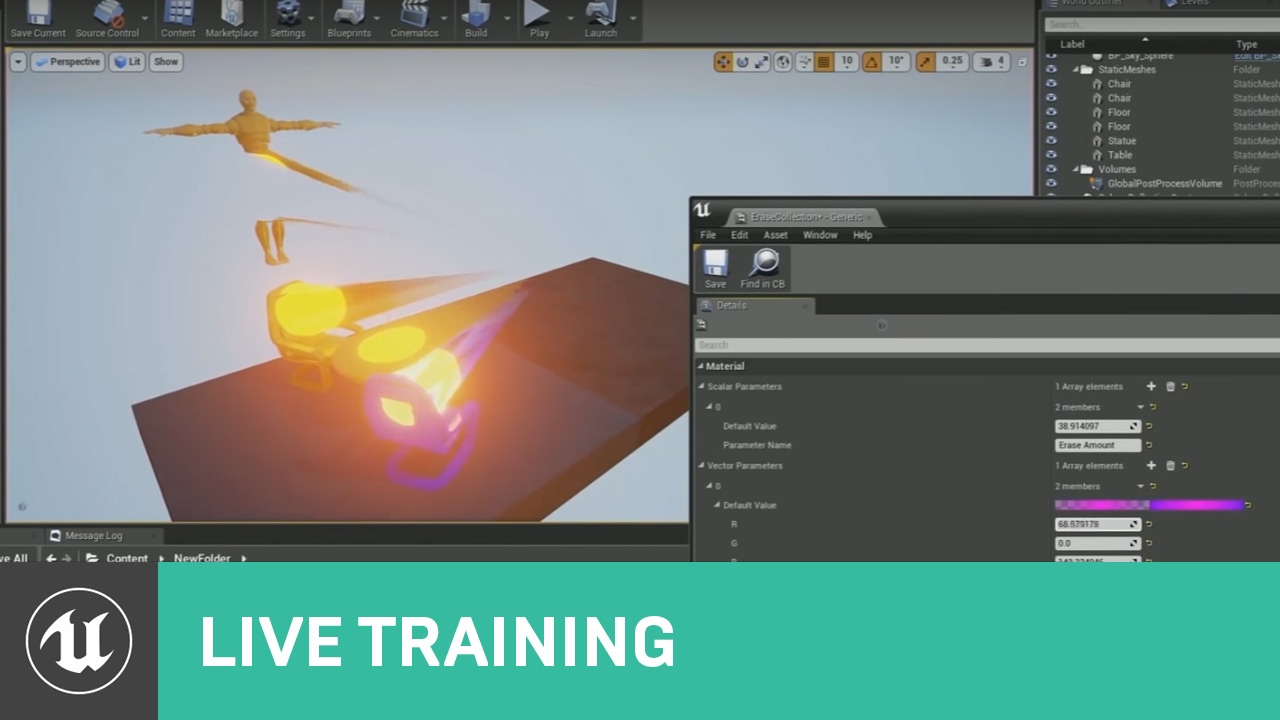Maximize or restore the viewport icon
1280x720 pixels.
pyautogui.click(x=1022, y=62)
